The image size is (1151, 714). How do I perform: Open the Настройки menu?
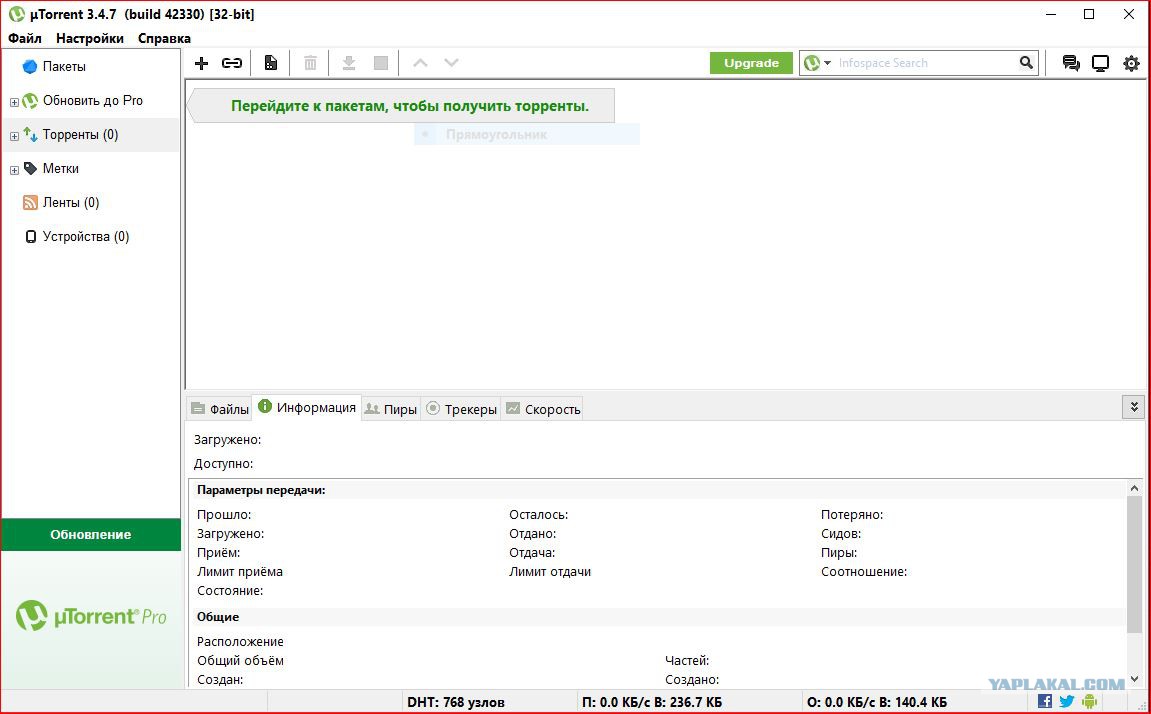[90, 38]
